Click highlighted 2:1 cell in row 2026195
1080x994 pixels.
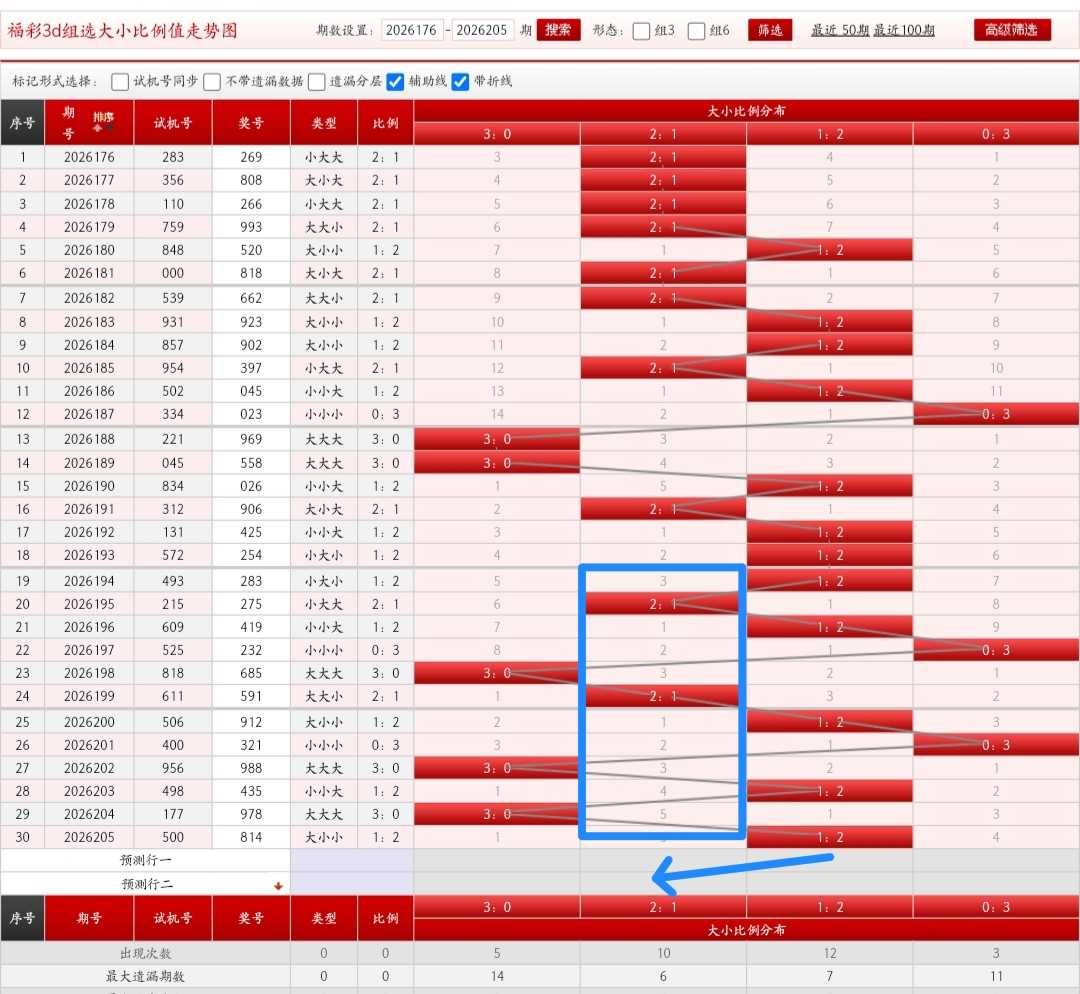[x=663, y=604]
